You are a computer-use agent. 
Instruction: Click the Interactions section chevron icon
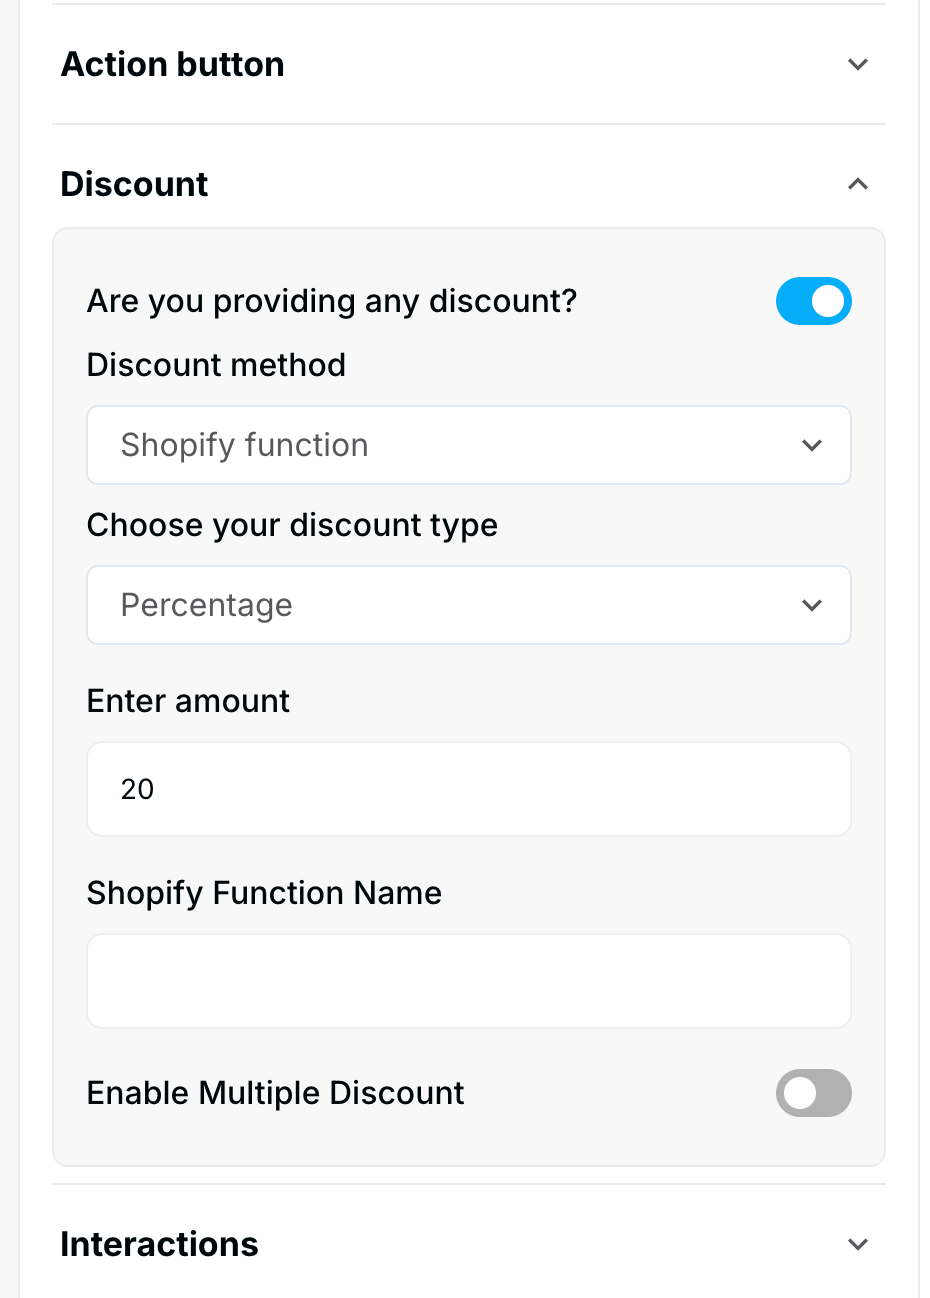[x=857, y=1244]
